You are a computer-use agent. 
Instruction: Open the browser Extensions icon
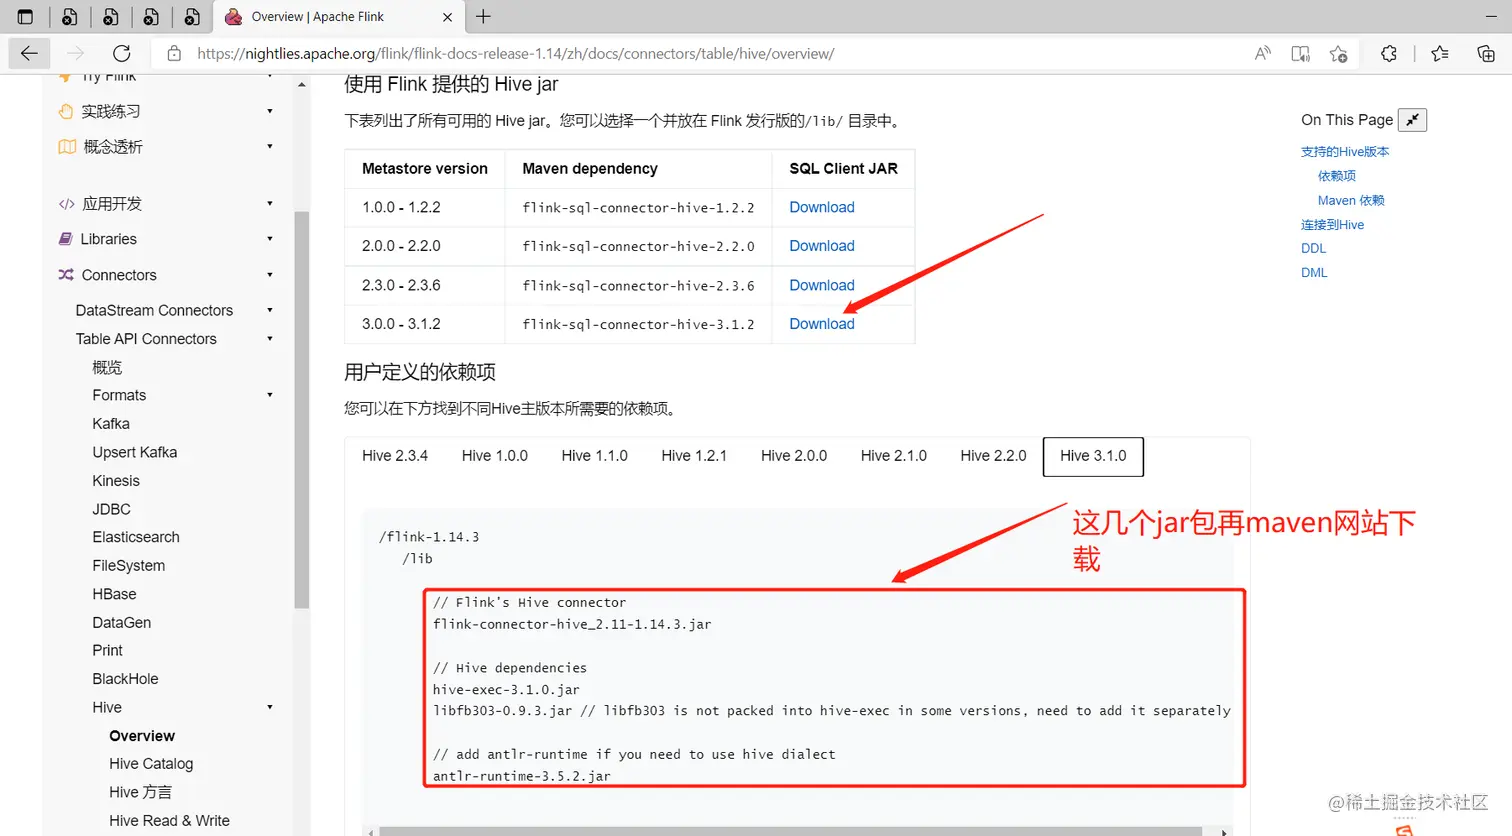1389,54
